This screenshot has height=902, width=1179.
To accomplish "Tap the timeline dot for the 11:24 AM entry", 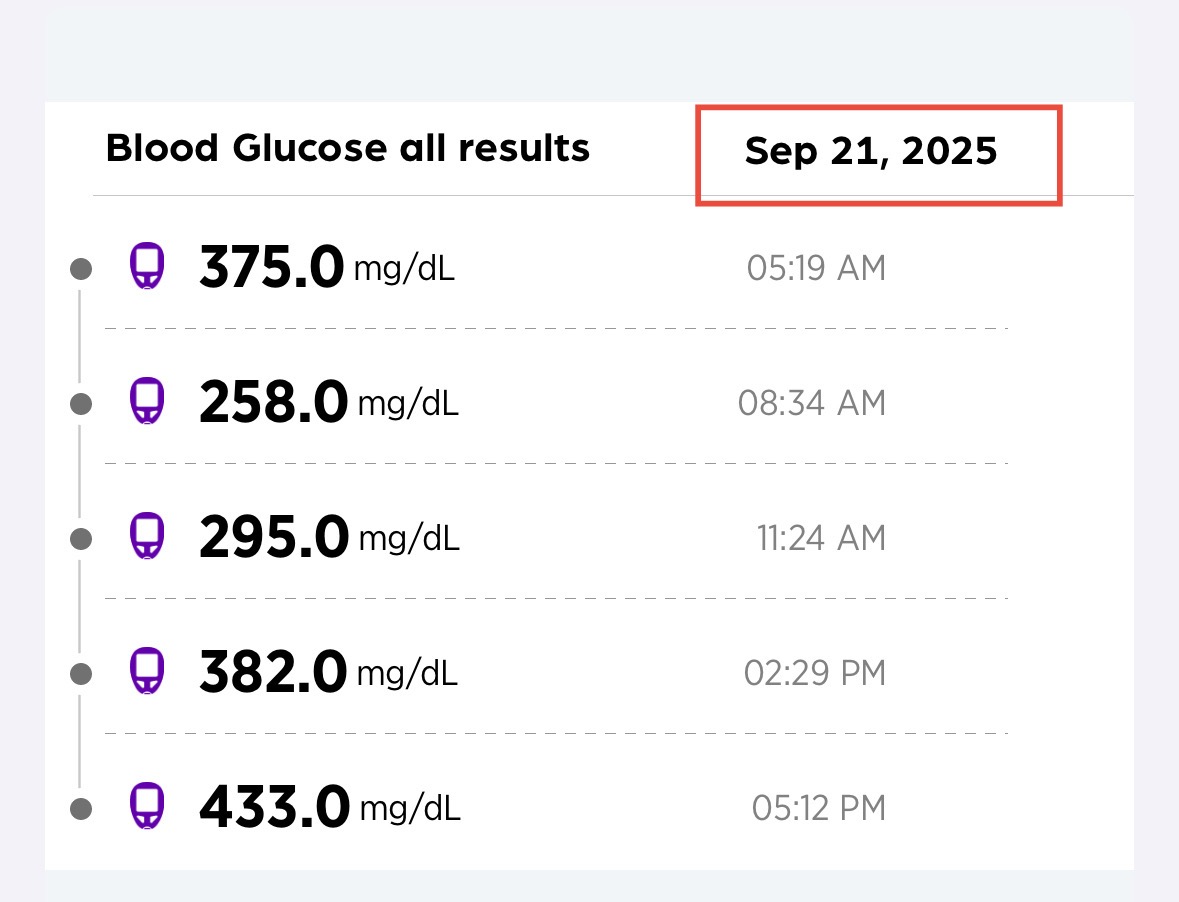I will (82, 539).
